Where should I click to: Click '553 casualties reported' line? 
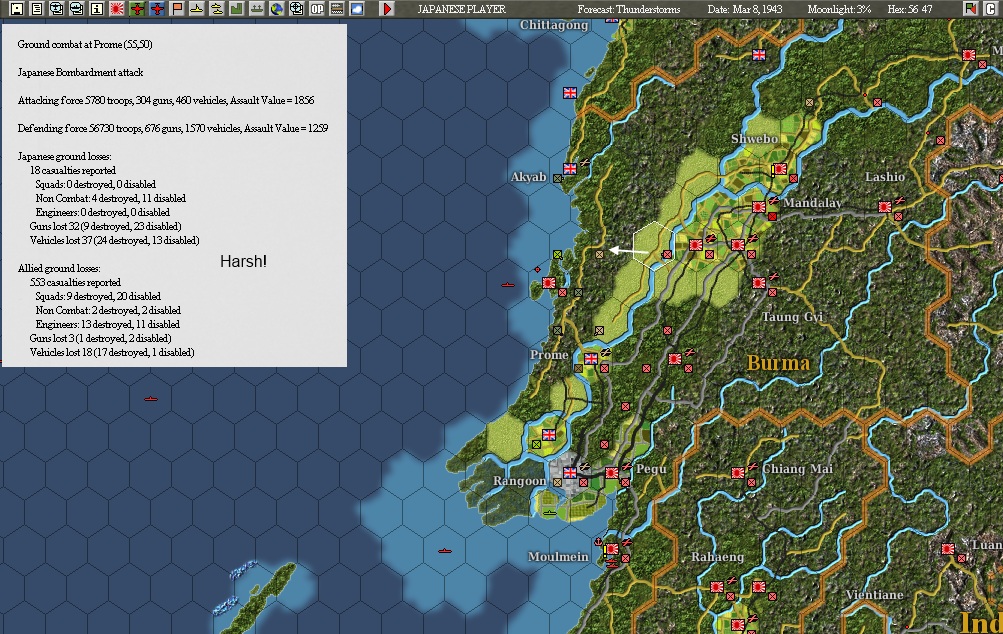pyautogui.click(x=75, y=282)
